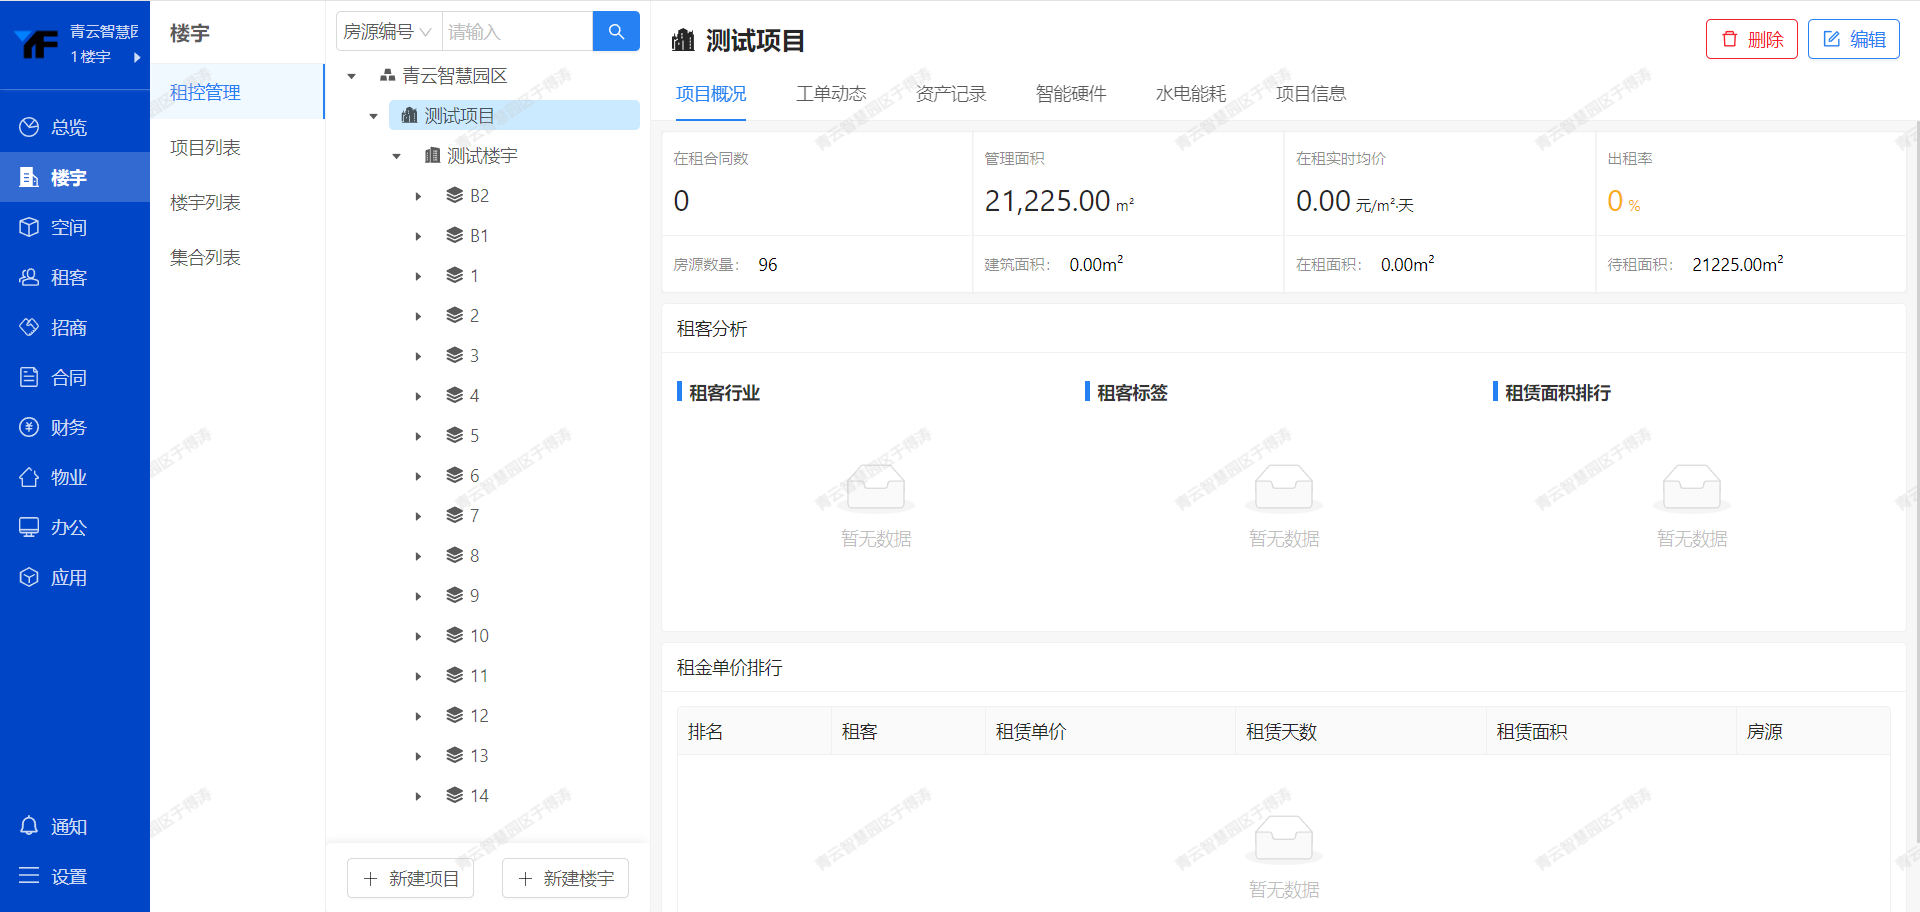The height and width of the screenshot is (912, 1920).
Task: Select floor 10 in the tree
Action: click(479, 636)
